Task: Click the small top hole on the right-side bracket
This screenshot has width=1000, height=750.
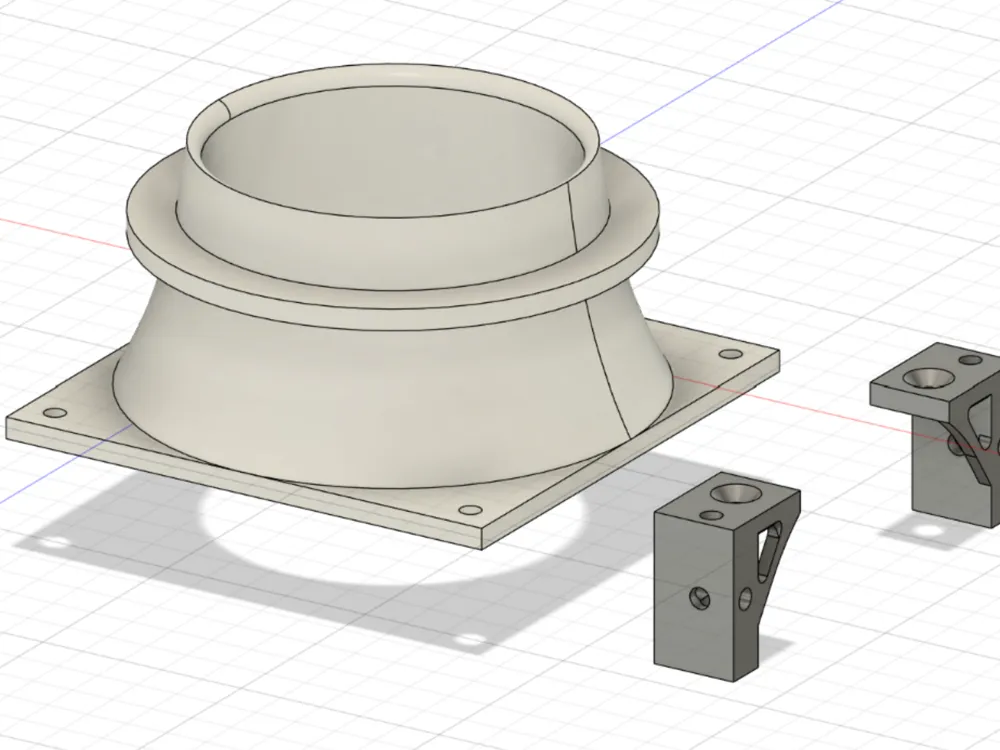Action: tap(971, 360)
